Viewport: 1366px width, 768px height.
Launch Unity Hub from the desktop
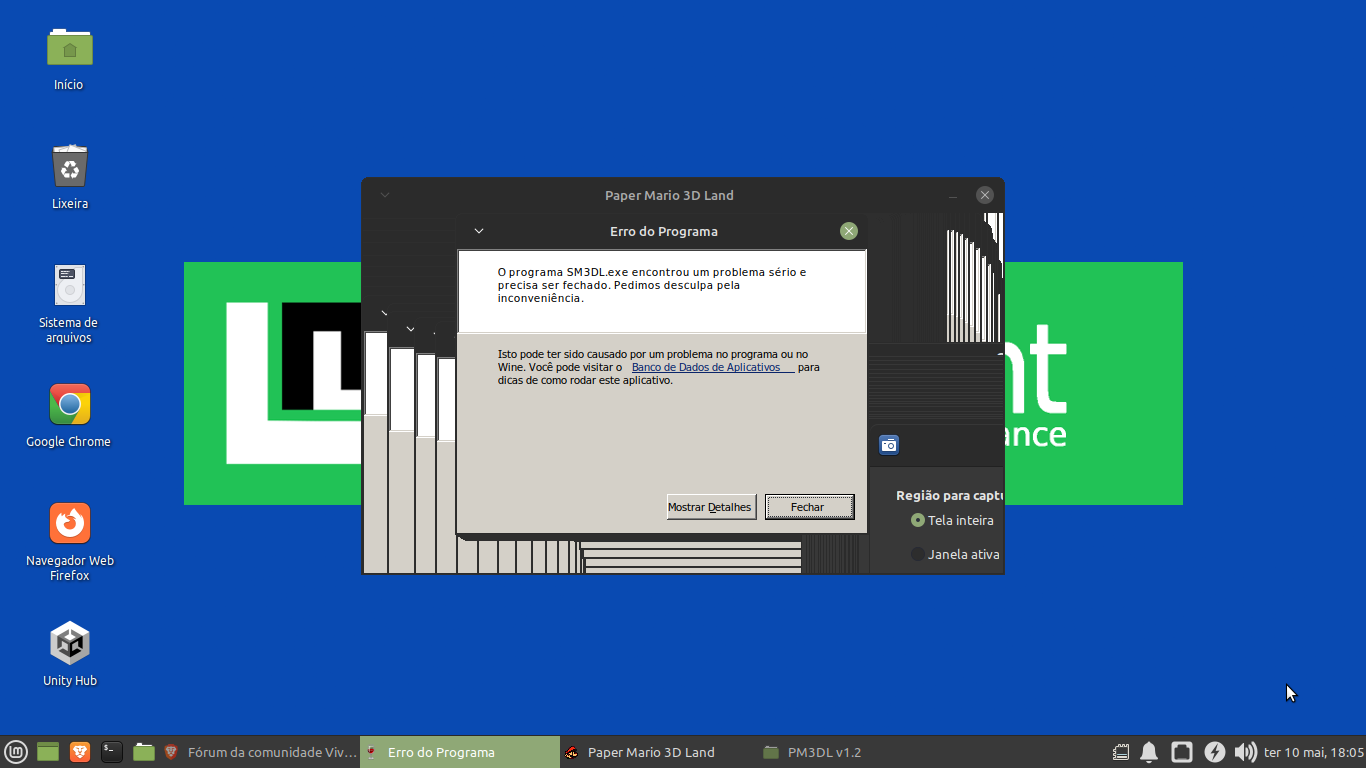pyautogui.click(x=70, y=643)
